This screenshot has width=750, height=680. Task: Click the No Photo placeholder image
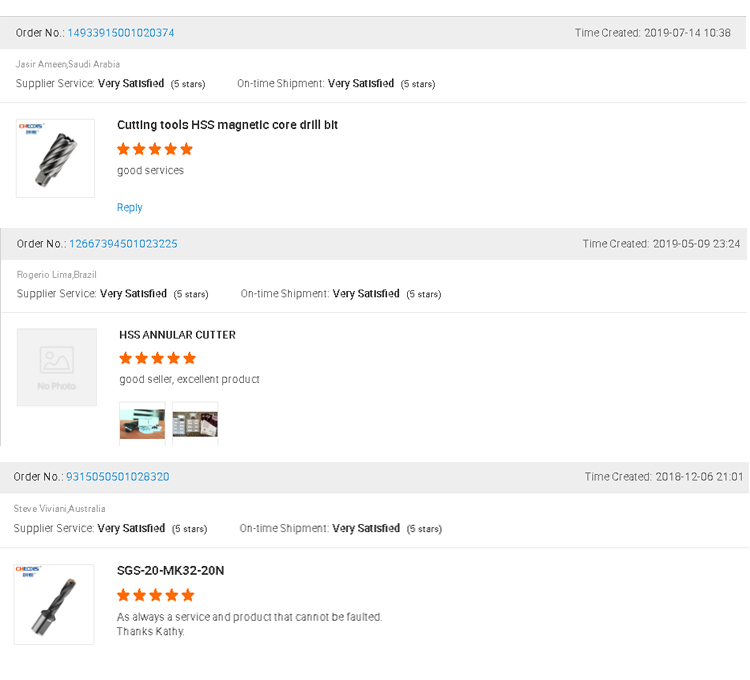57,367
